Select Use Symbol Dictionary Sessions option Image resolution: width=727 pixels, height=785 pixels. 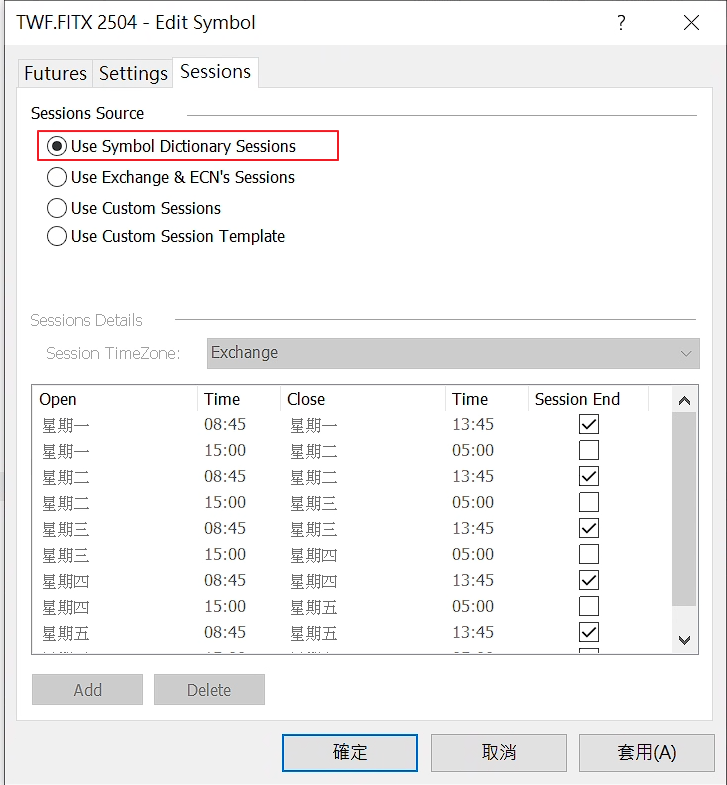58,146
